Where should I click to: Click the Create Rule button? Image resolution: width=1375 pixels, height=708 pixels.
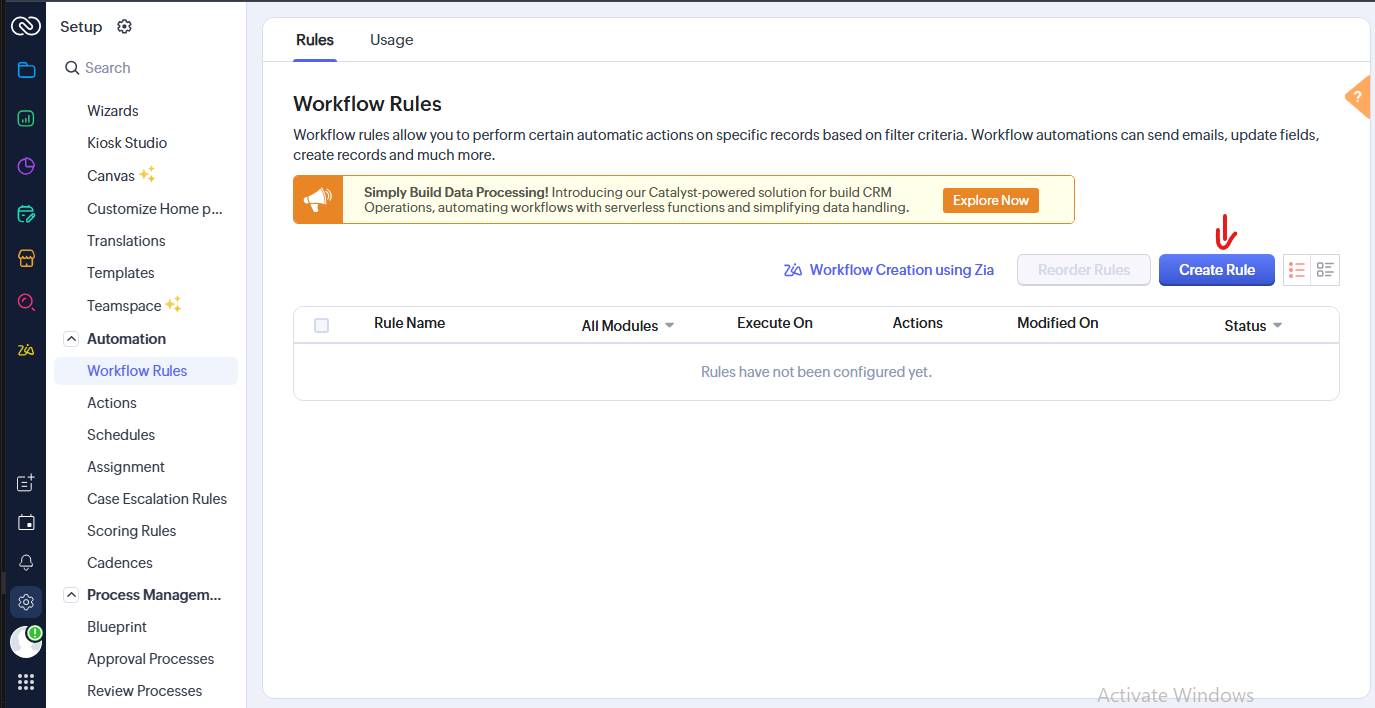[1216, 270]
